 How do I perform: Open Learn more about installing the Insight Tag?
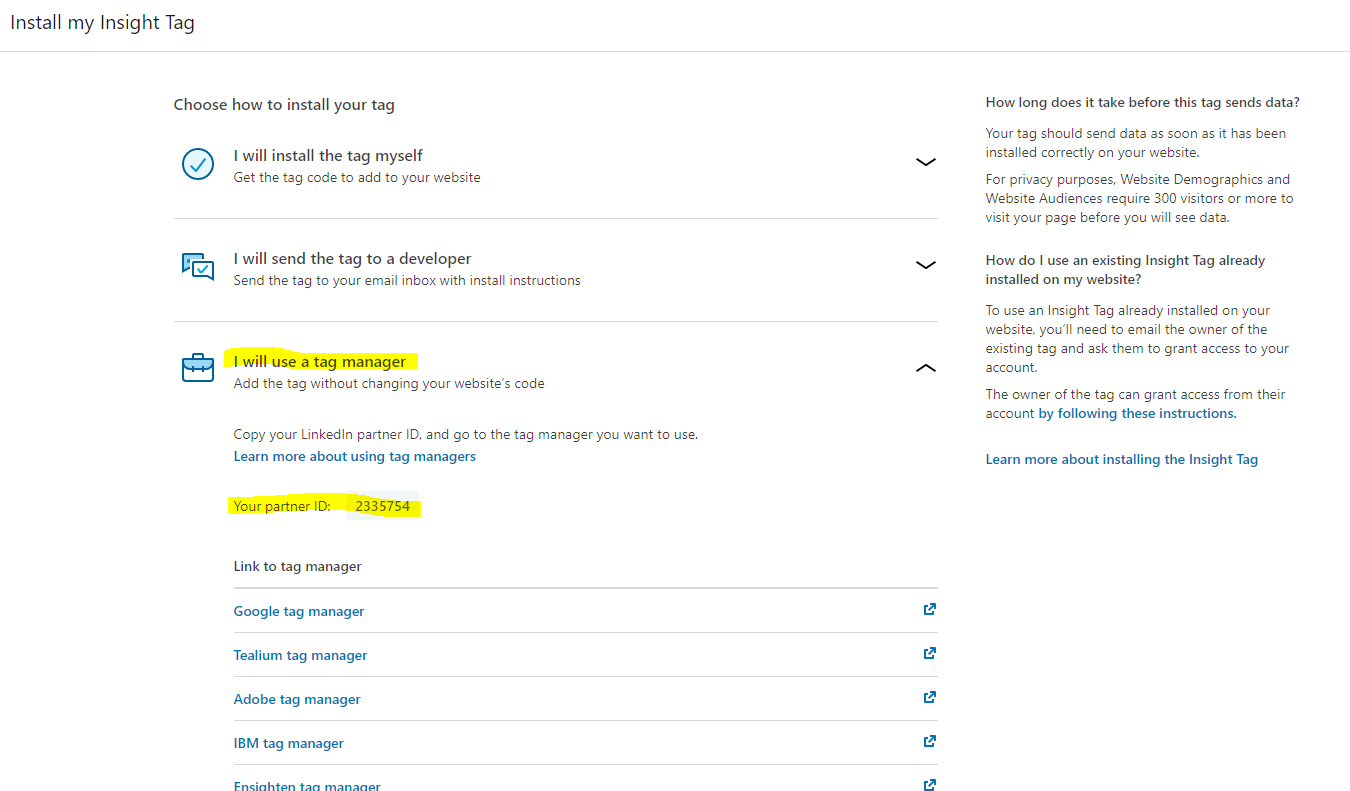point(1122,459)
